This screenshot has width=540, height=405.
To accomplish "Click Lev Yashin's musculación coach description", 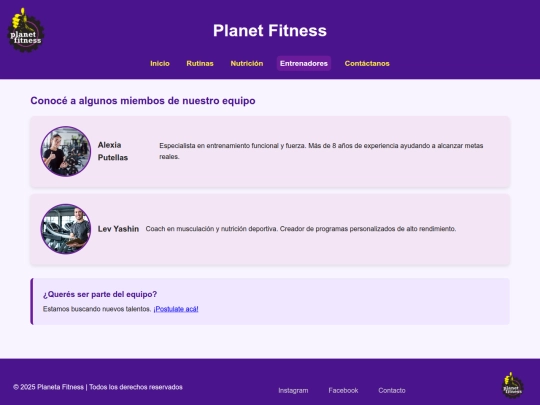I will pyautogui.click(x=301, y=229).
